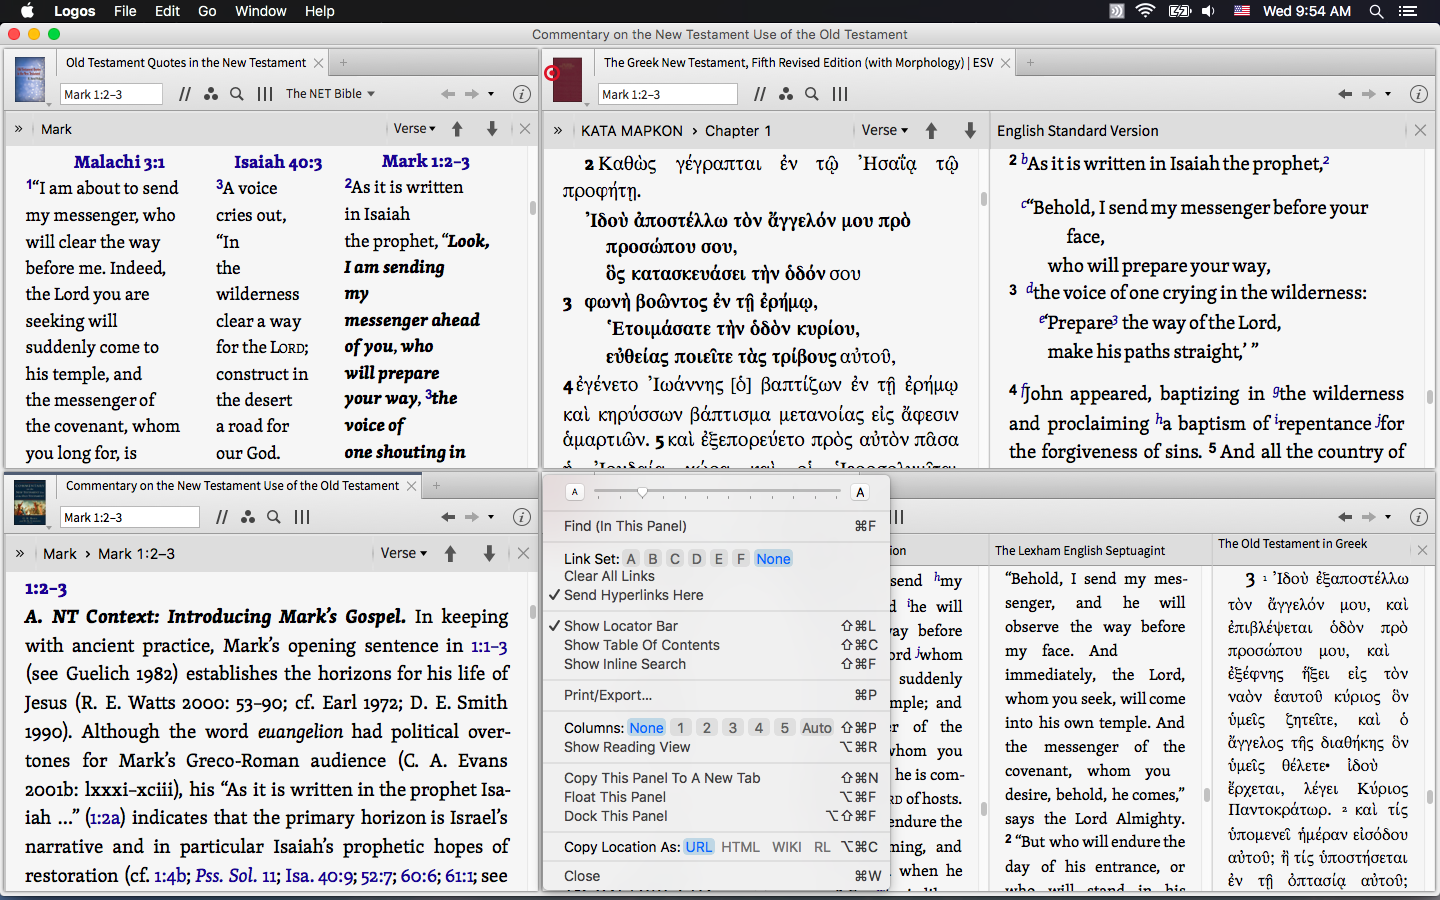This screenshot has width=1440, height=900.
Task: Open Spotlight search in macOS menu bar
Action: tap(1376, 11)
